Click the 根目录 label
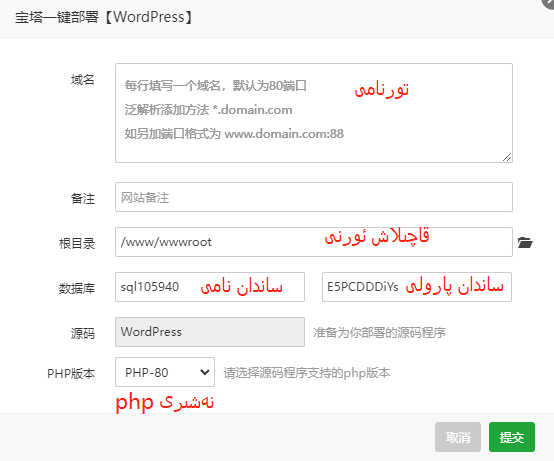554x461 pixels. pyautogui.click(x=77, y=243)
